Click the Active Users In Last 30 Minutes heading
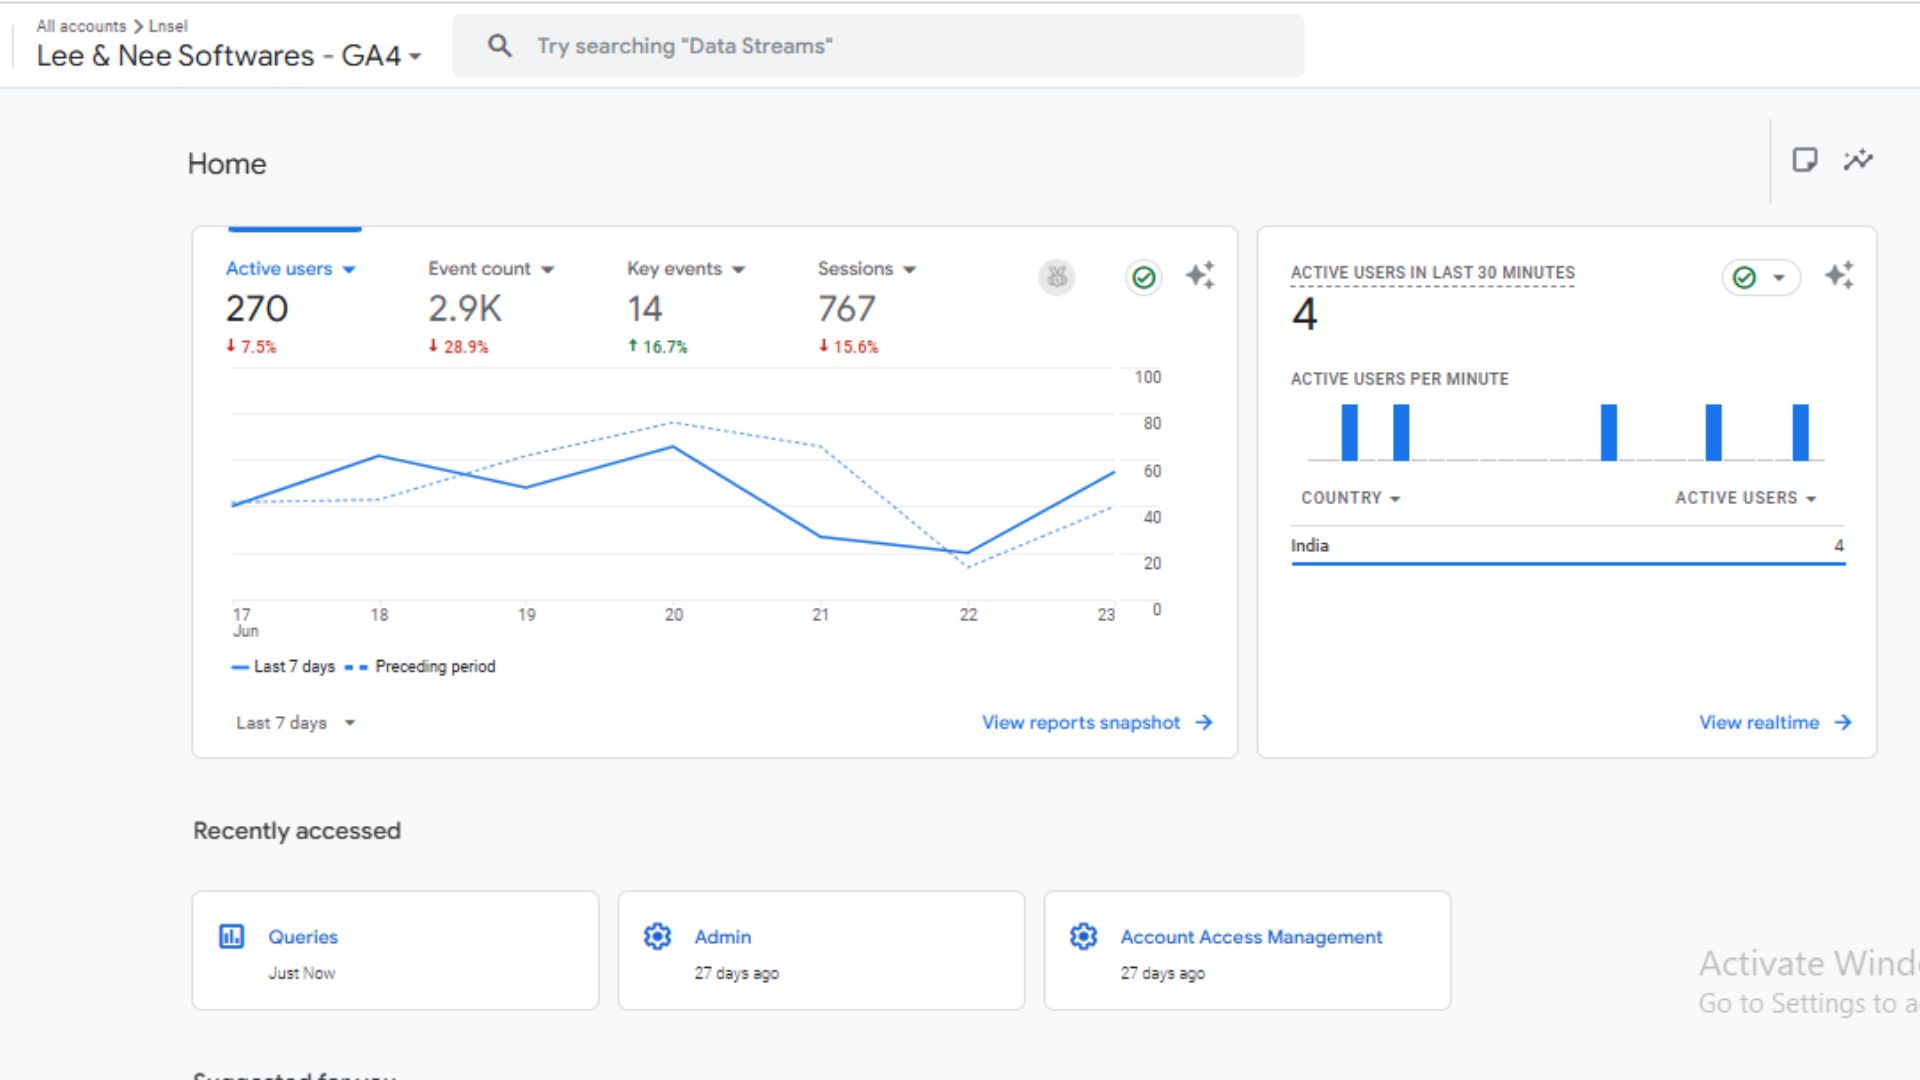The image size is (1920, 1080). (x=1432, y=273)
